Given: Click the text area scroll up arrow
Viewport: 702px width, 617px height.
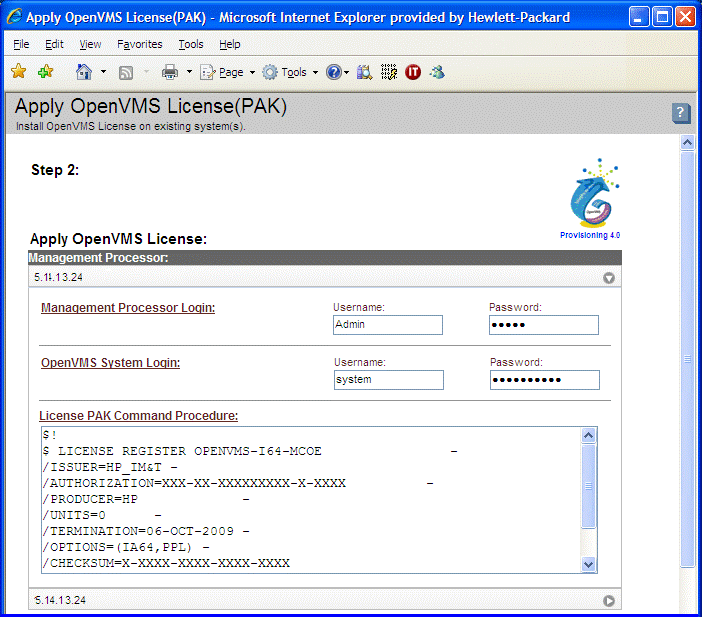Looking at the screenshot, I should pos(588,435).
